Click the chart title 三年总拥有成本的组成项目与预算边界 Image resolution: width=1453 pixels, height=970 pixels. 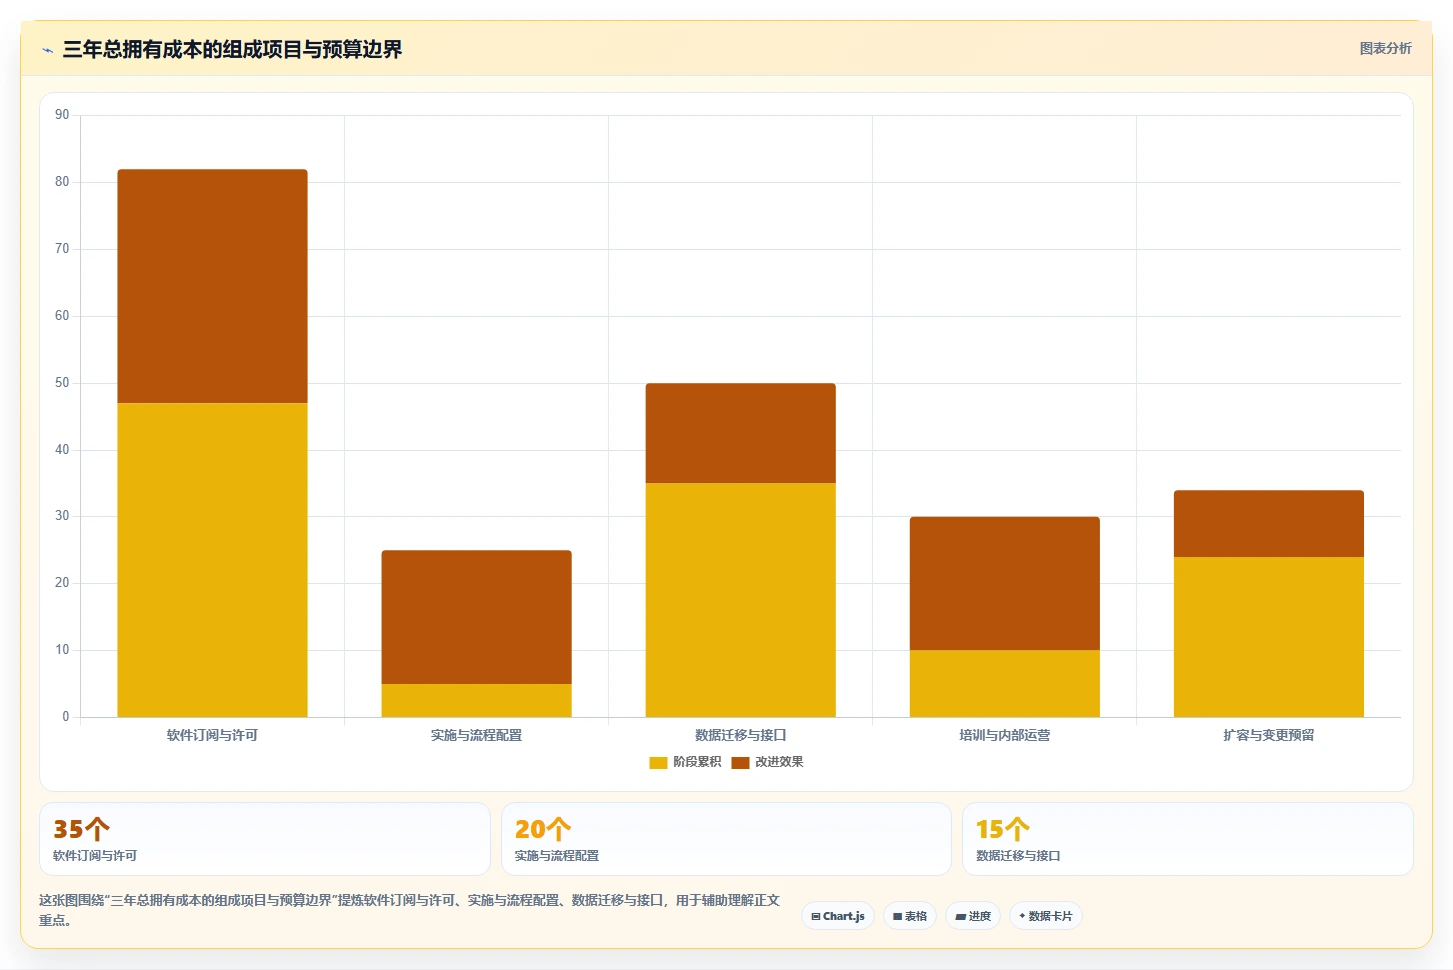pos(232,49)
